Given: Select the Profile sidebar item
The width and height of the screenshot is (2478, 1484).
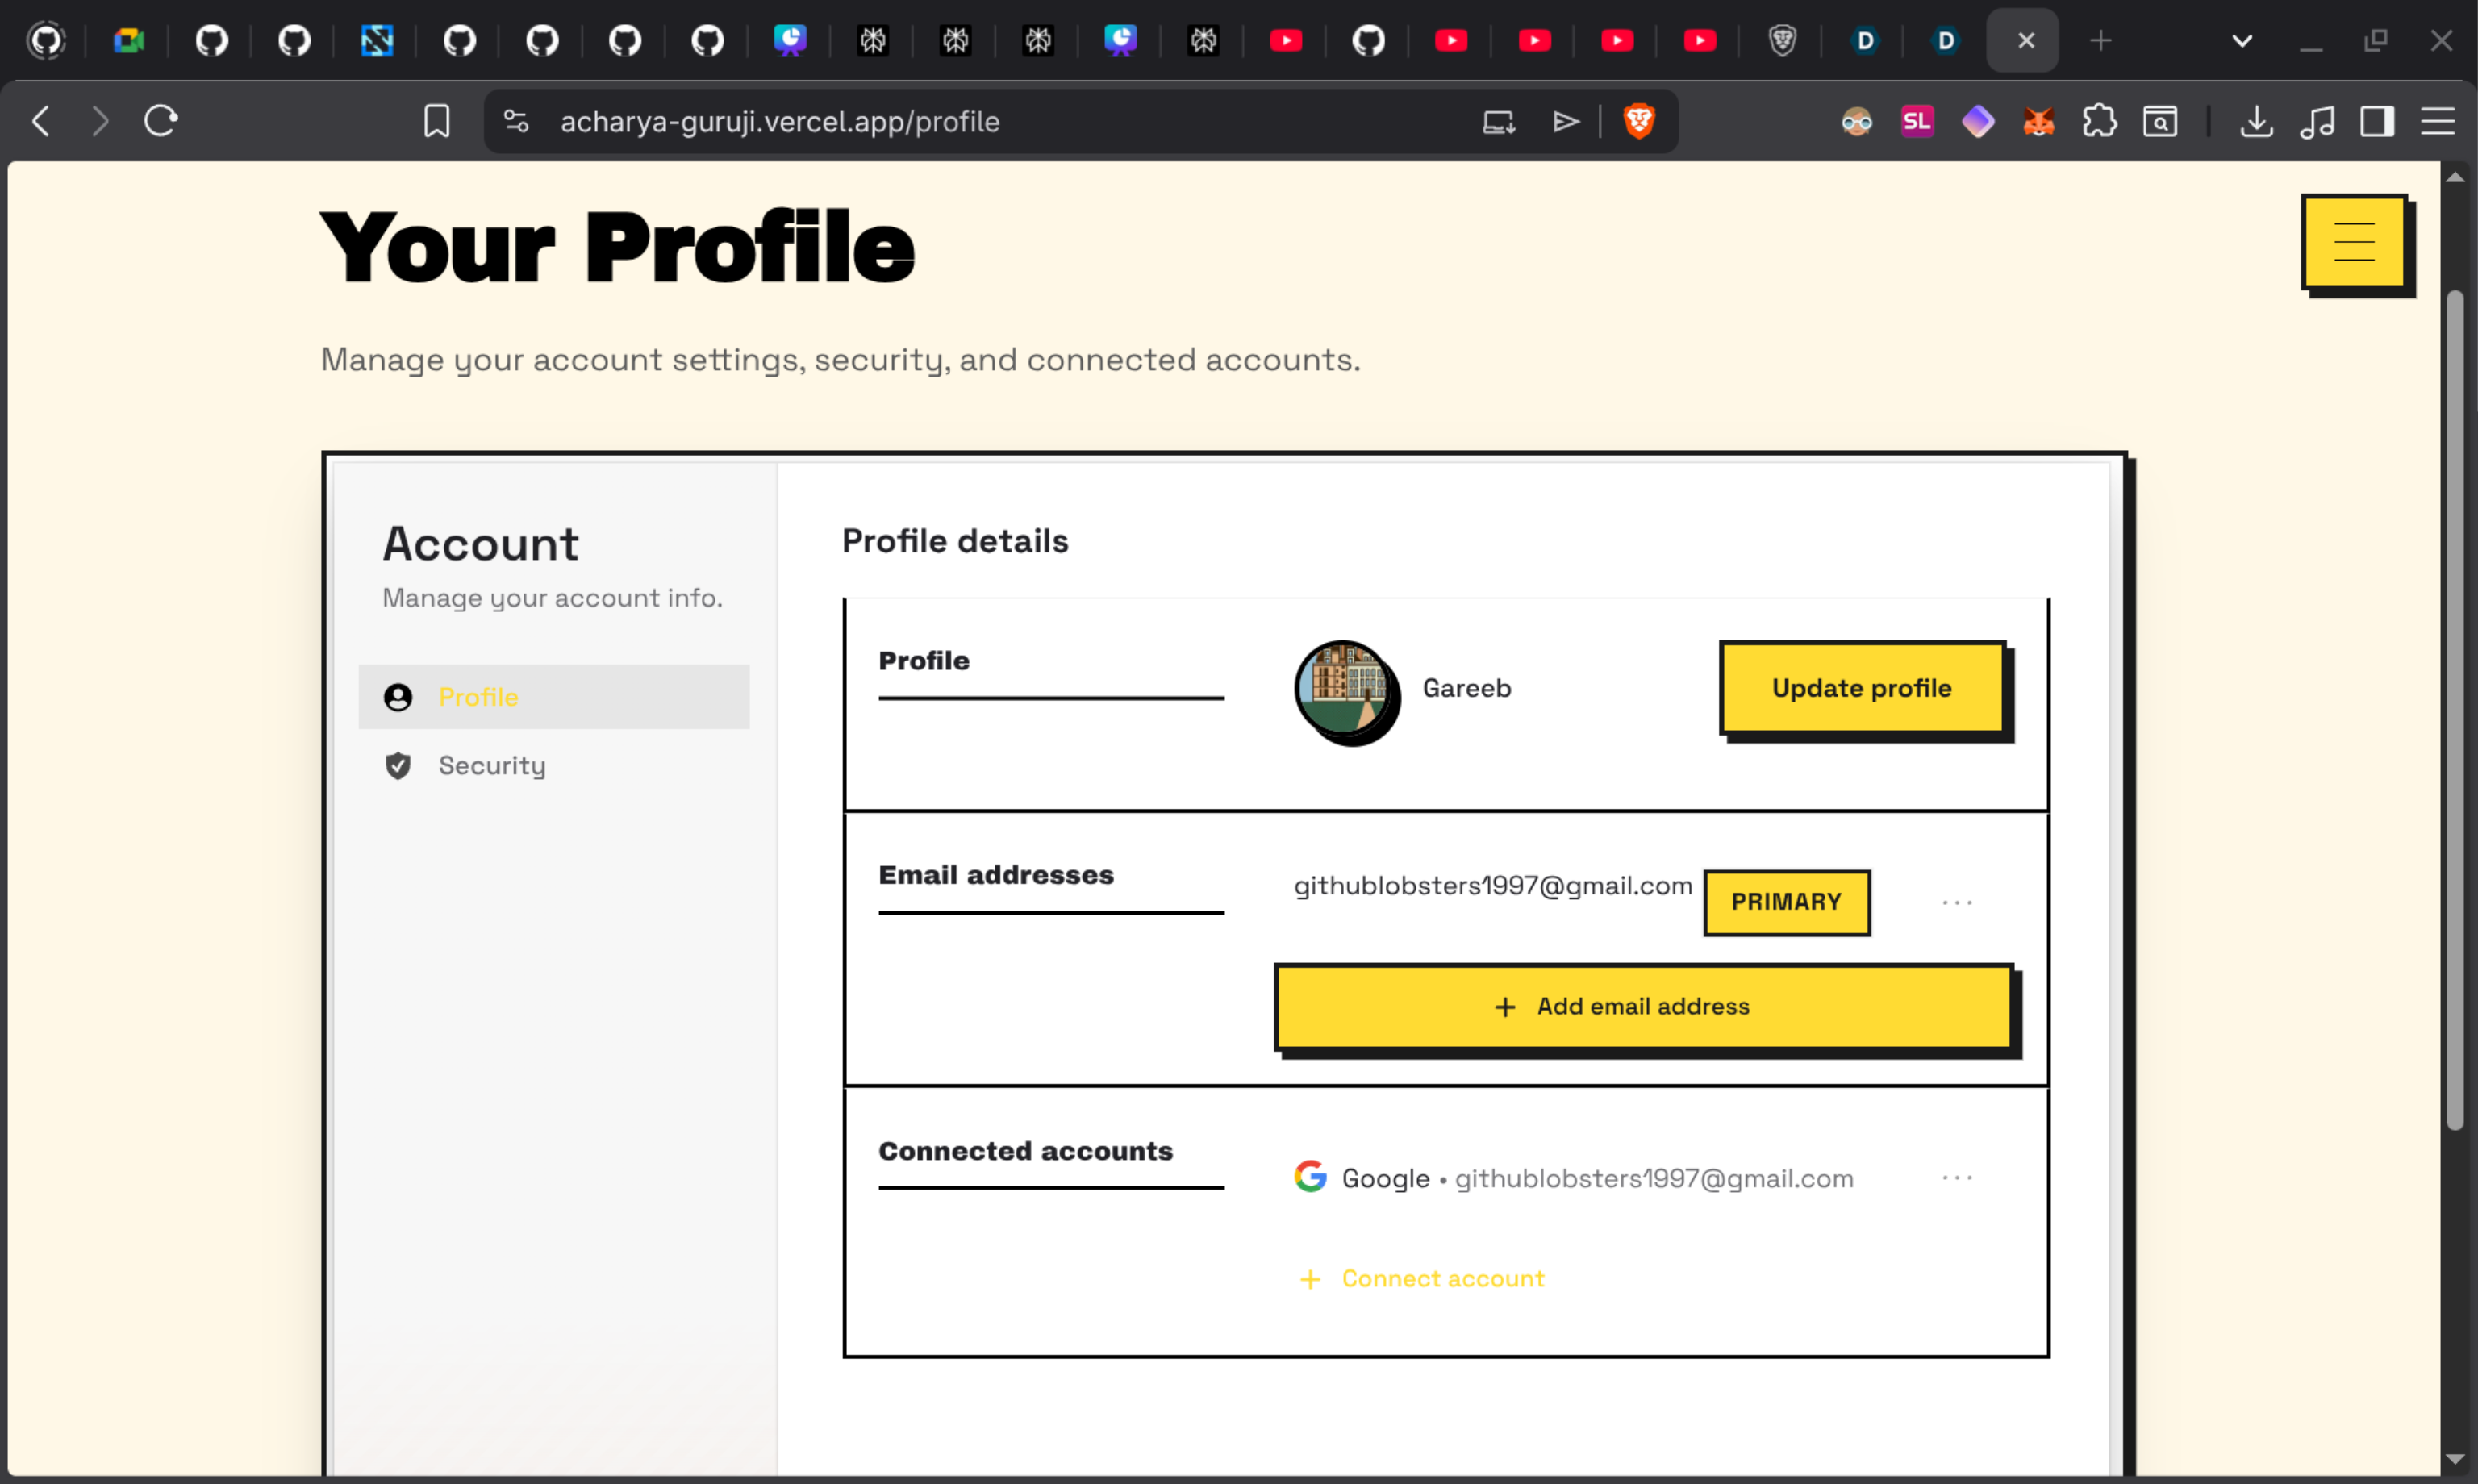Looking at the screenshot, I should pos(478,697).
